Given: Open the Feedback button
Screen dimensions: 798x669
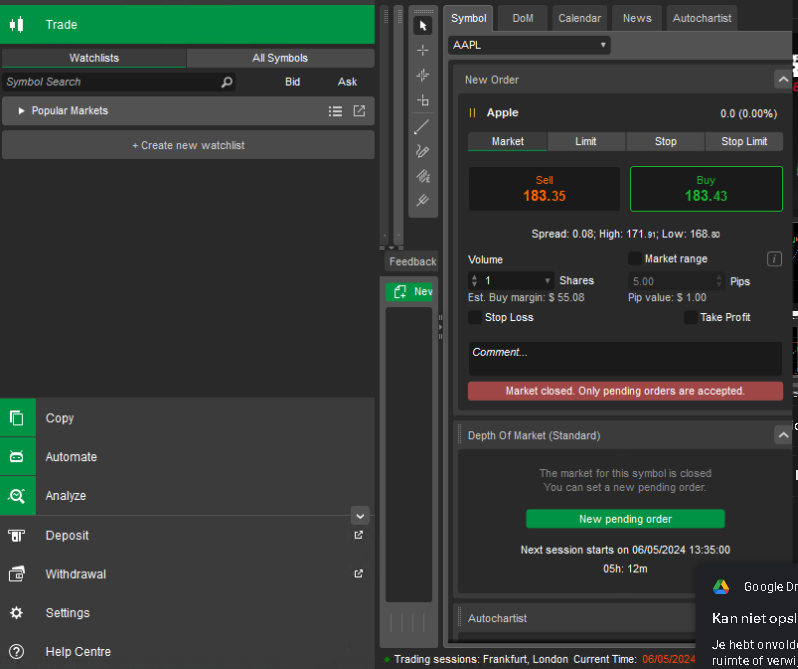Looking at the screenshot, I should coord(412,261).
